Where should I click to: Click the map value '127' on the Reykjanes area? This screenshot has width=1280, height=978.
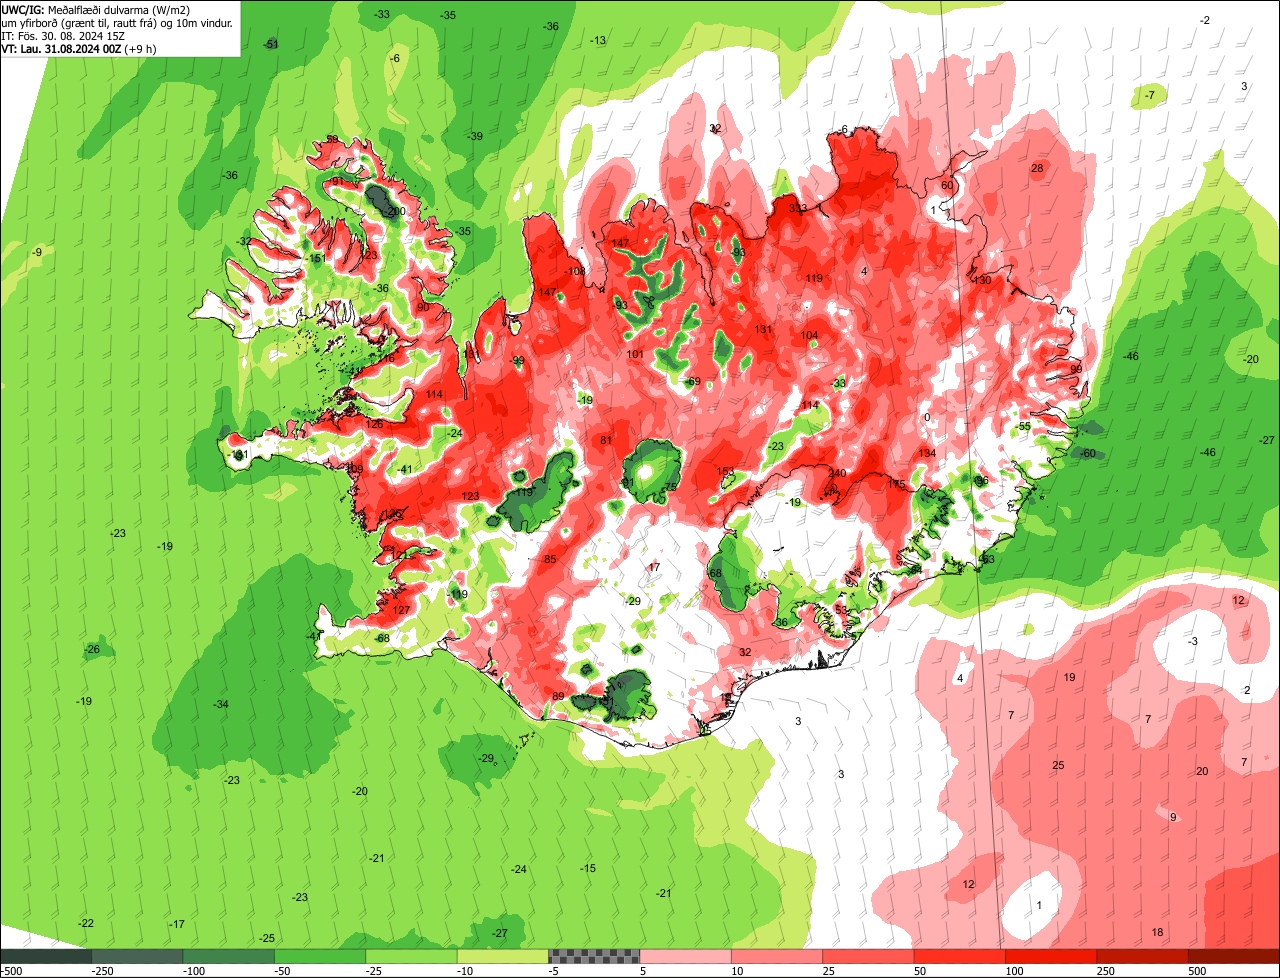point(401,610)
